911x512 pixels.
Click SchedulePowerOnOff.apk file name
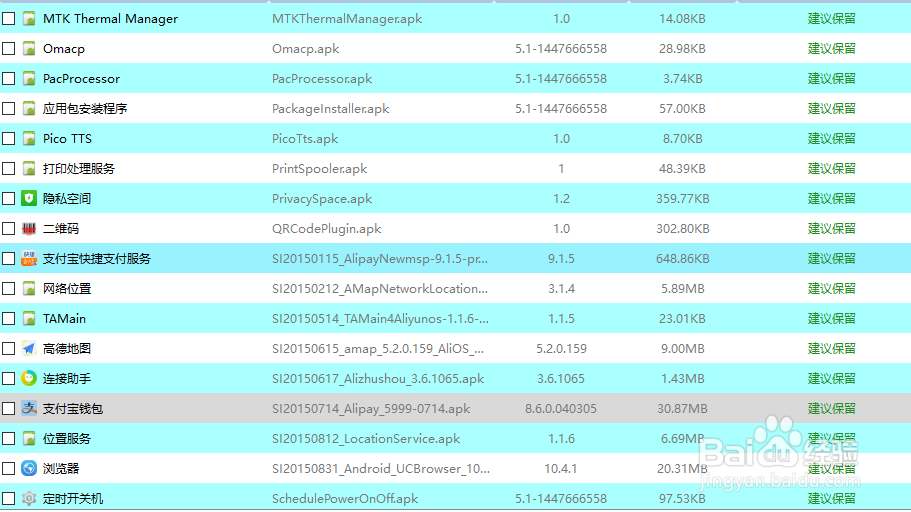click(x=345, y=499)
